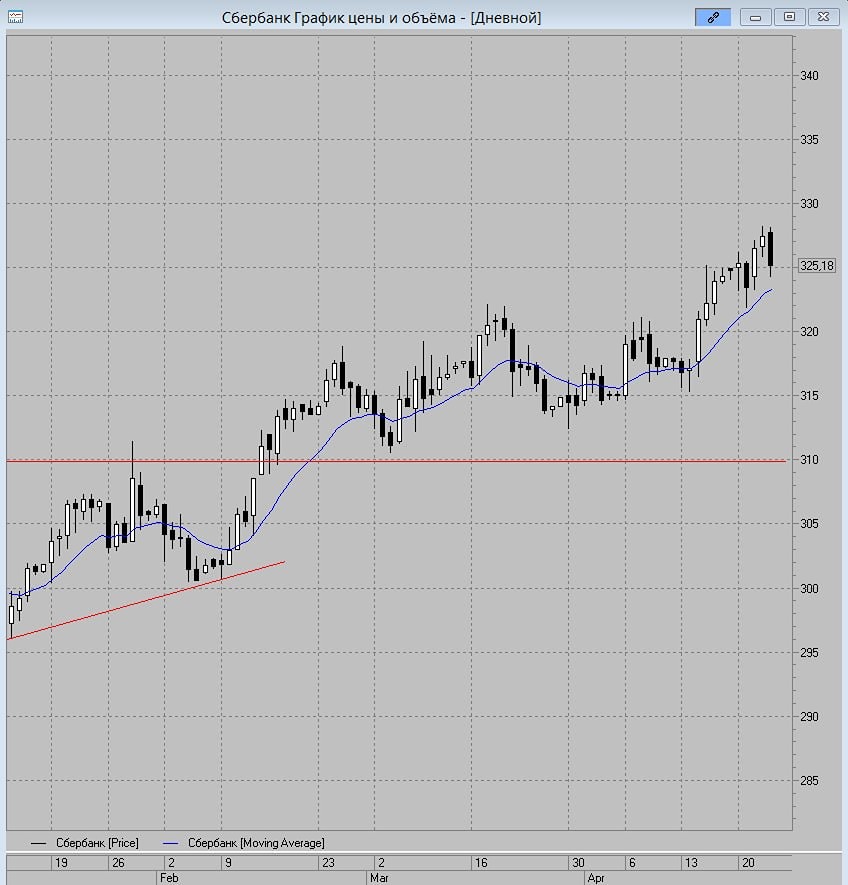The width and height of the screenshot is (848, 885).
Task: Select the Сбербанк [Moving Average] legend entry
Action: point(244,843)
